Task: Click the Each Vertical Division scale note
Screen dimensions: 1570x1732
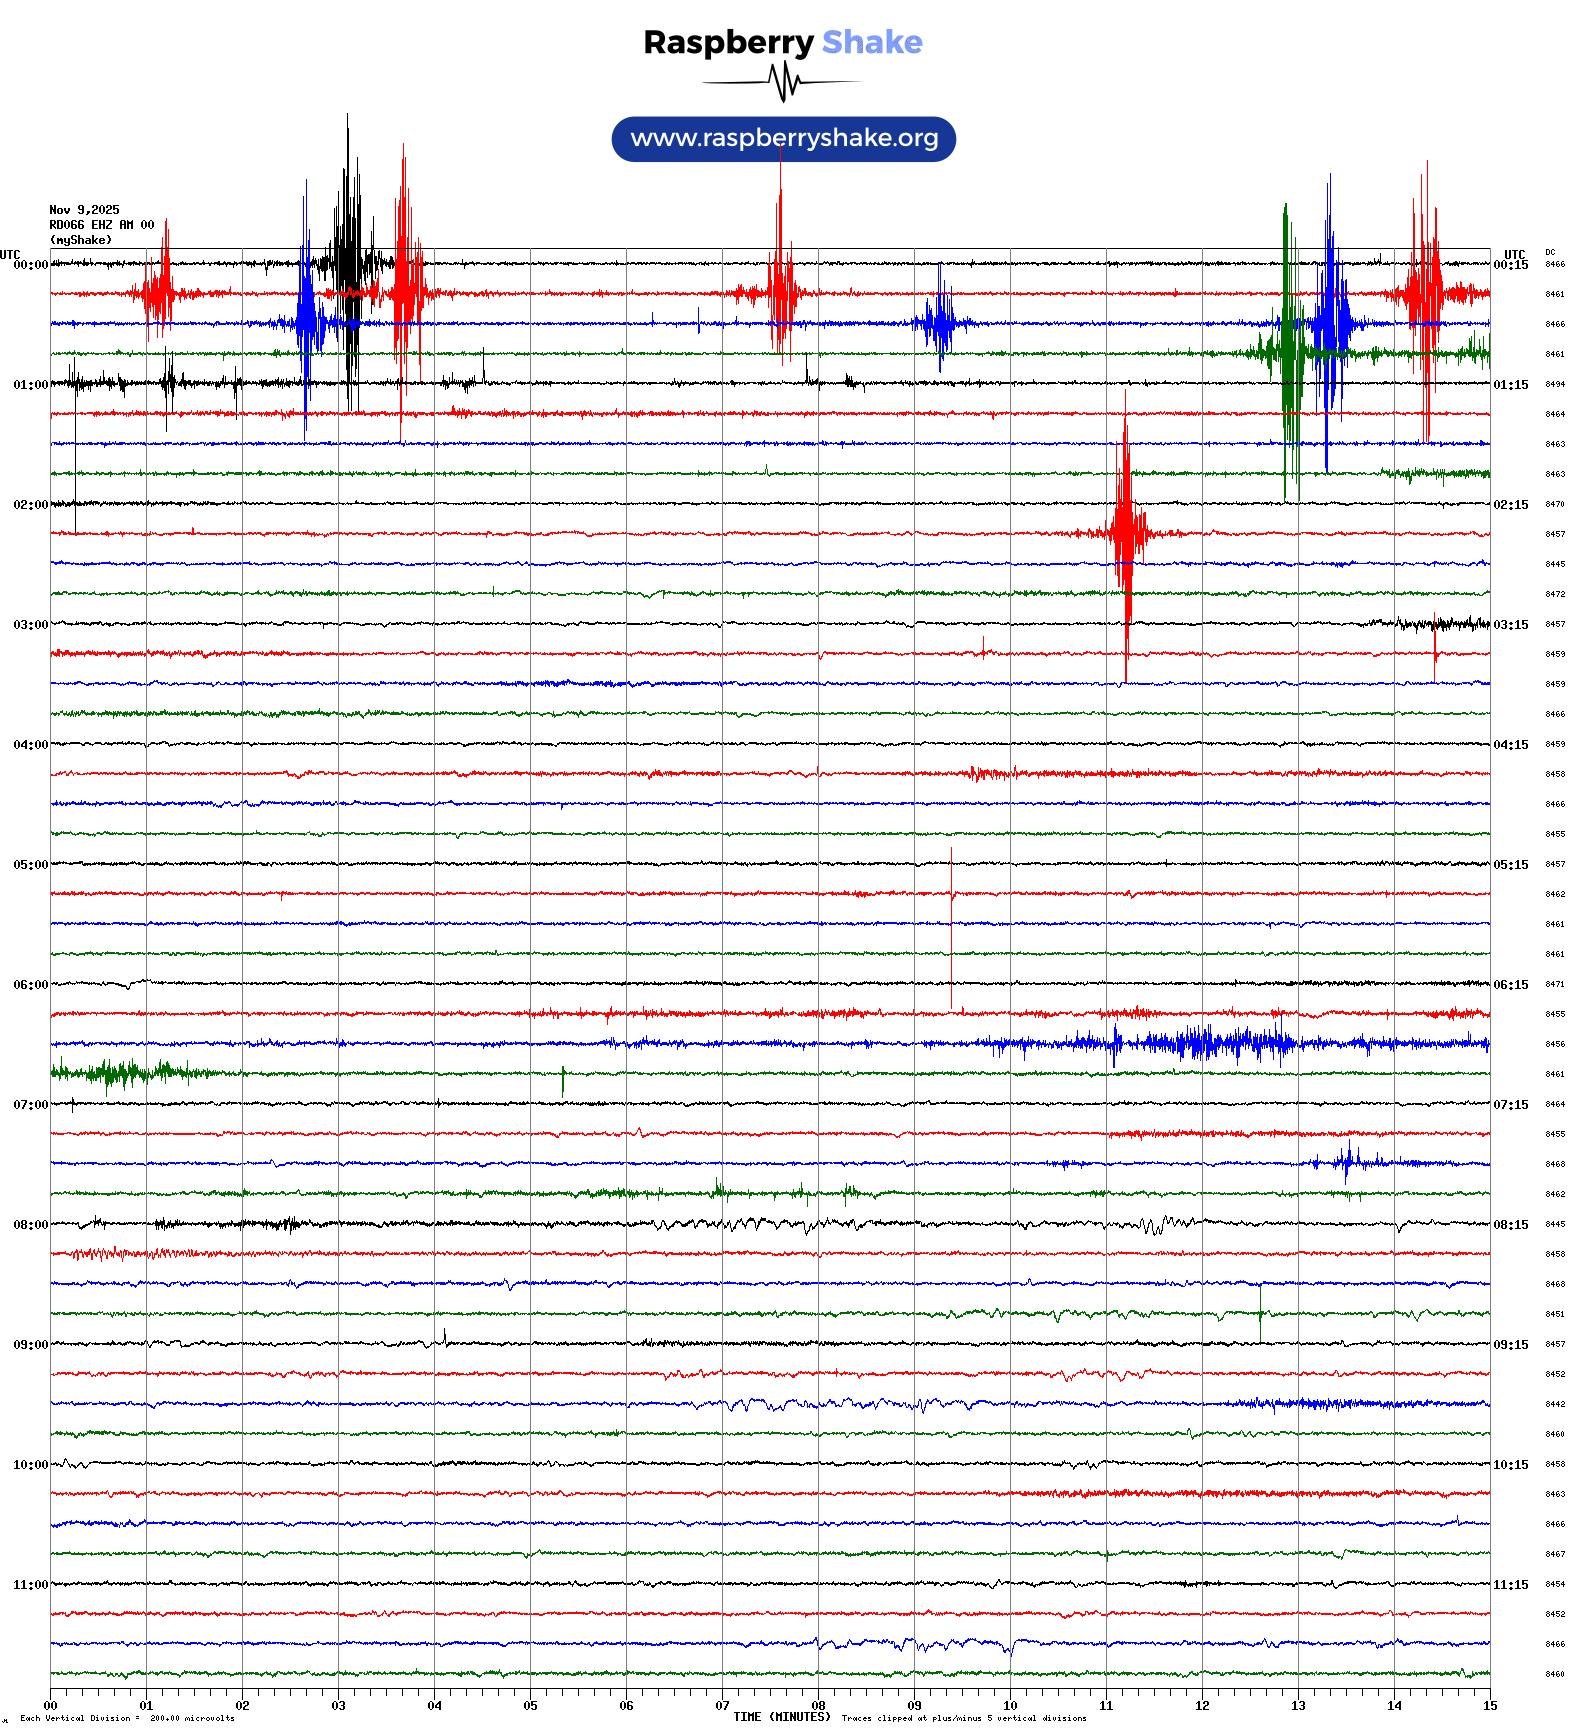Action: [127, 1718]
